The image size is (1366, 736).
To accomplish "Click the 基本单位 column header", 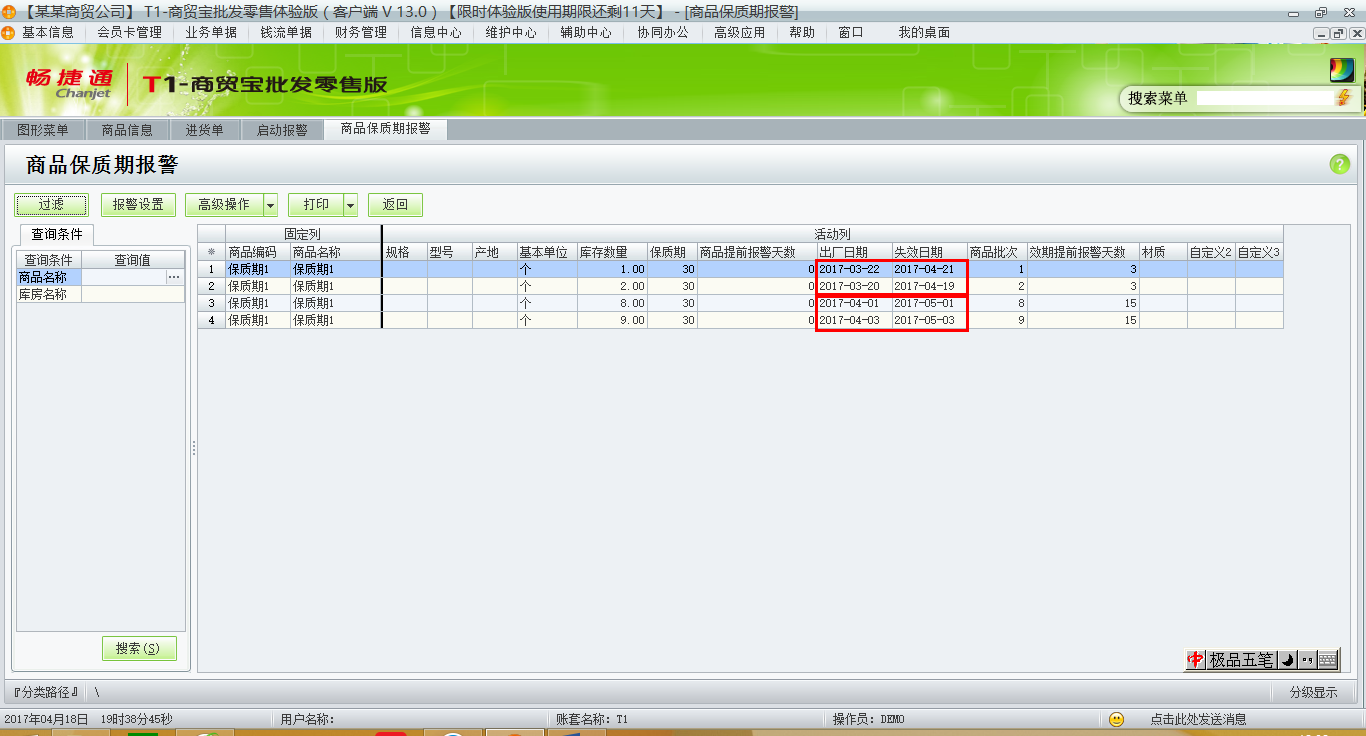I will [547, 252].
